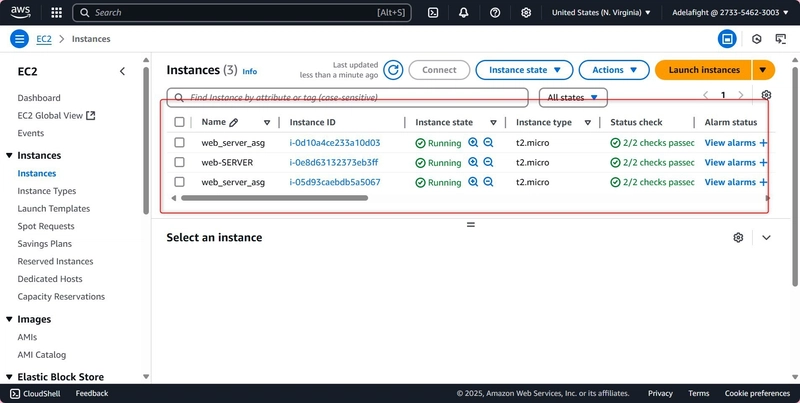
Task: Open the Services grid menu icon
Action: pos(57,13)
